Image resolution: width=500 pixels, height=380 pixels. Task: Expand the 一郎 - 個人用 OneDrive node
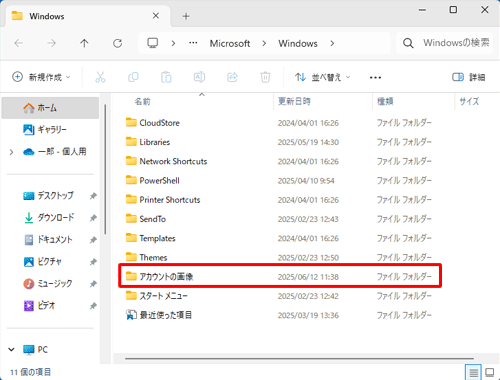(11, 152)
